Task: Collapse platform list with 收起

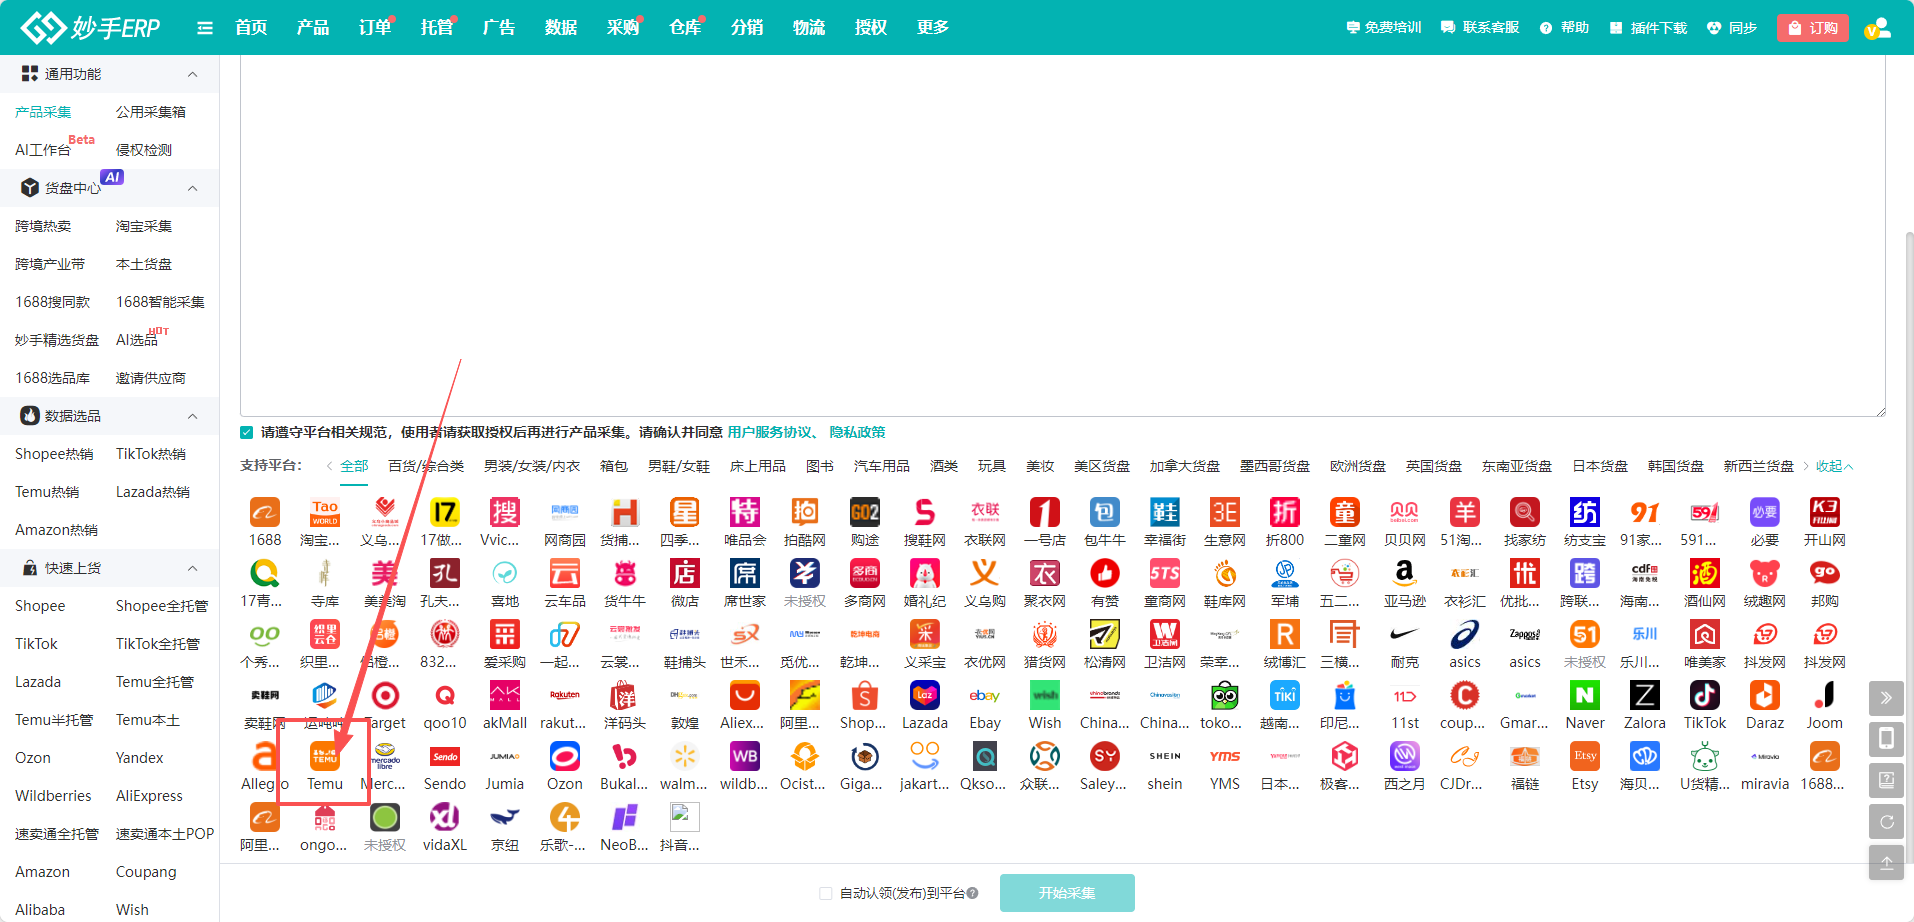Action: 1834,466
